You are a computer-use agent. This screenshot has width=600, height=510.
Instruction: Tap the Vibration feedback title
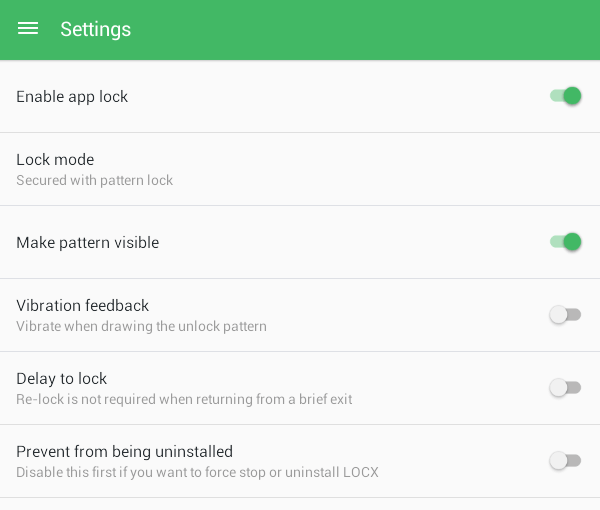pyautogui.click(x=82, y=306)
